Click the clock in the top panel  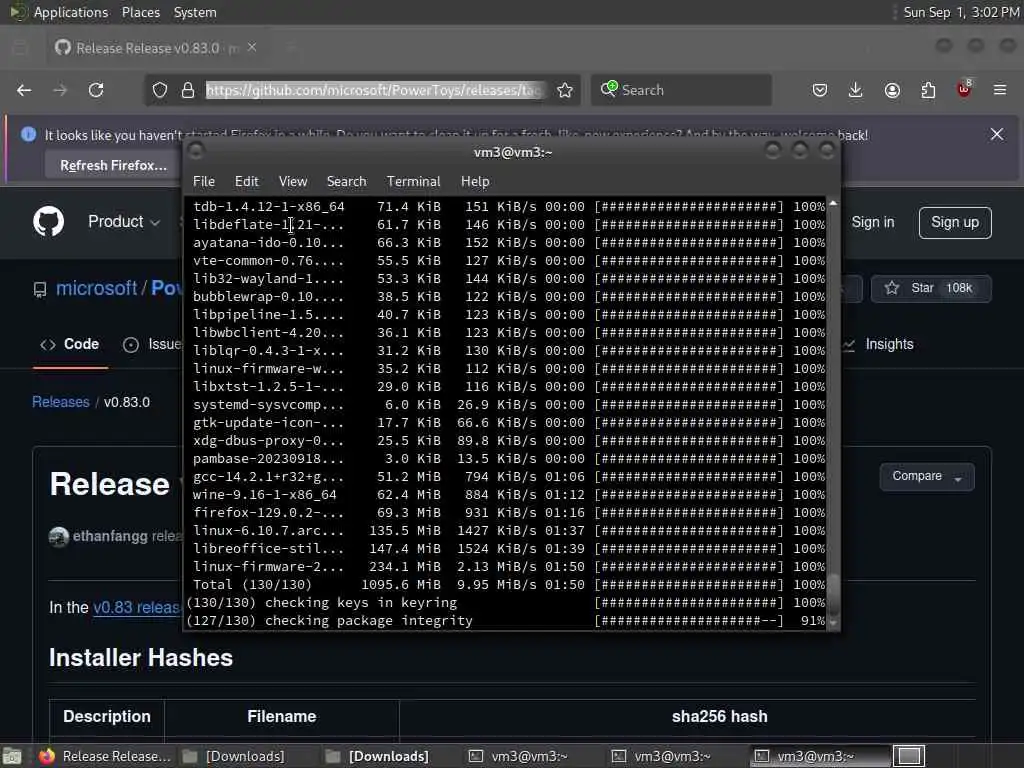point(961,12)
